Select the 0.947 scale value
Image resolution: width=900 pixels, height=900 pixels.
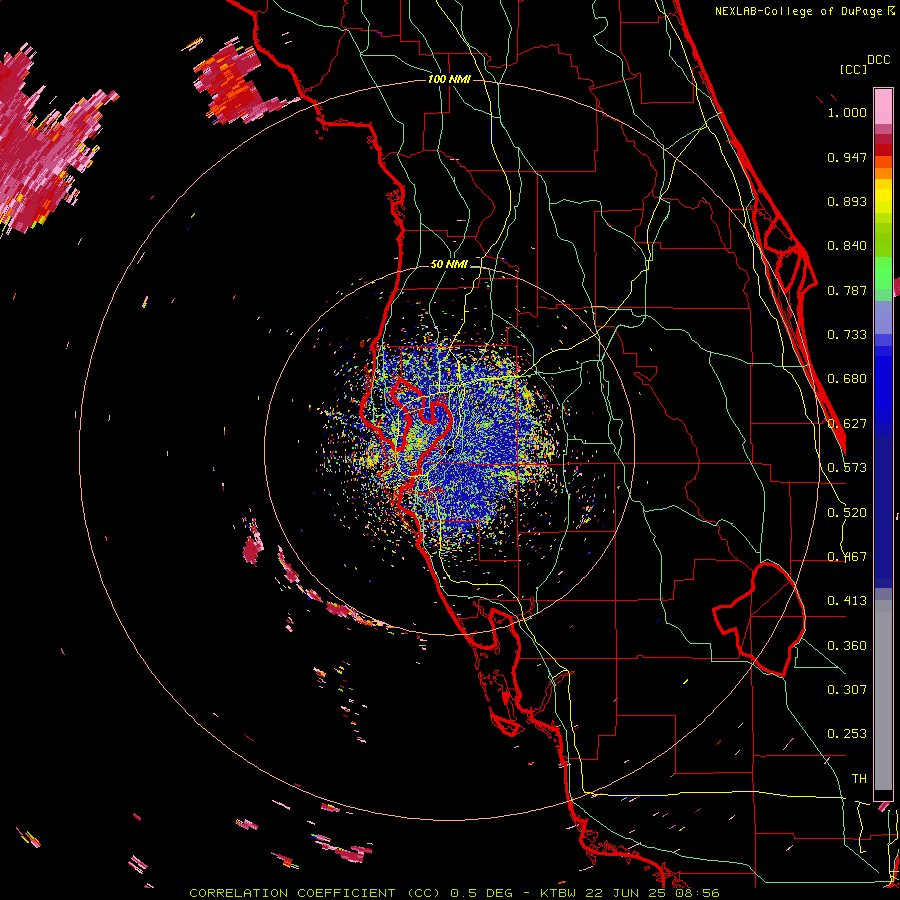(x=847, y=157)
